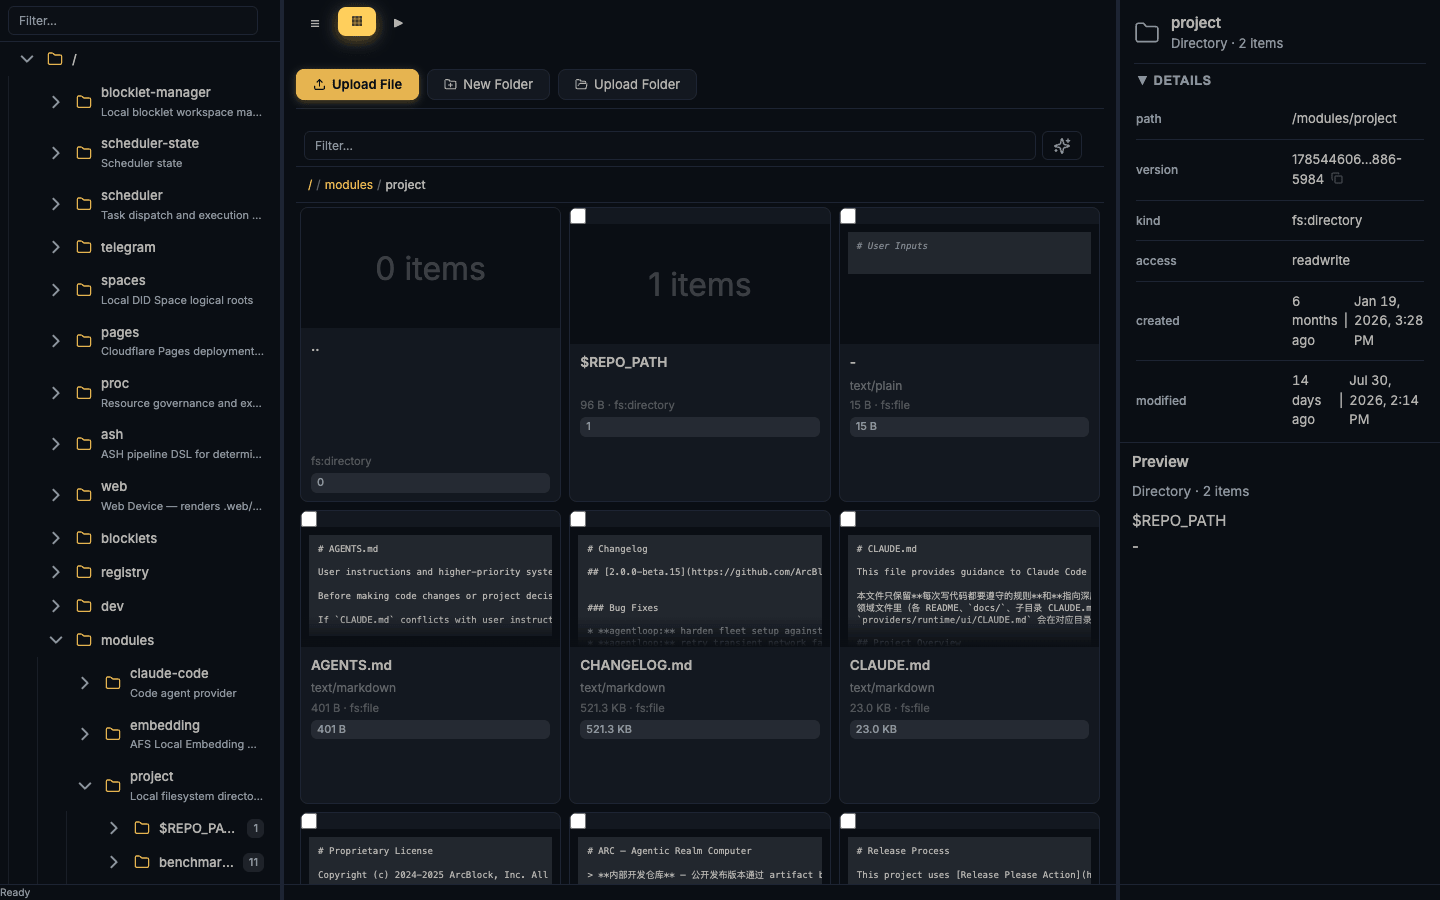The image size is (1440, 900).
Task: Click the ash folder icon
Action: pos(84,444)
